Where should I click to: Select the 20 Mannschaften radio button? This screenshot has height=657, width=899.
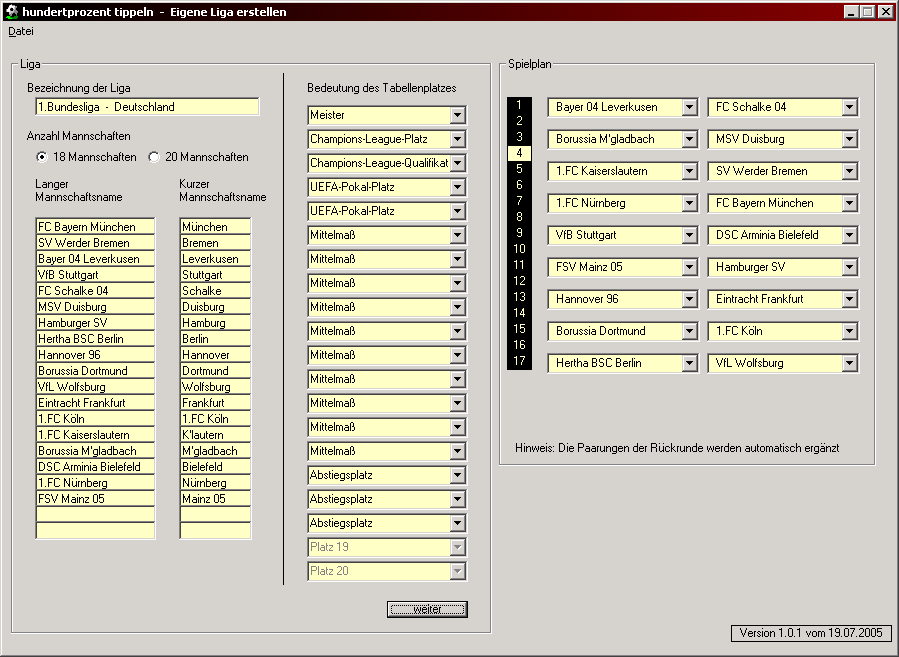pyautogui.click(x=154, y=157)
